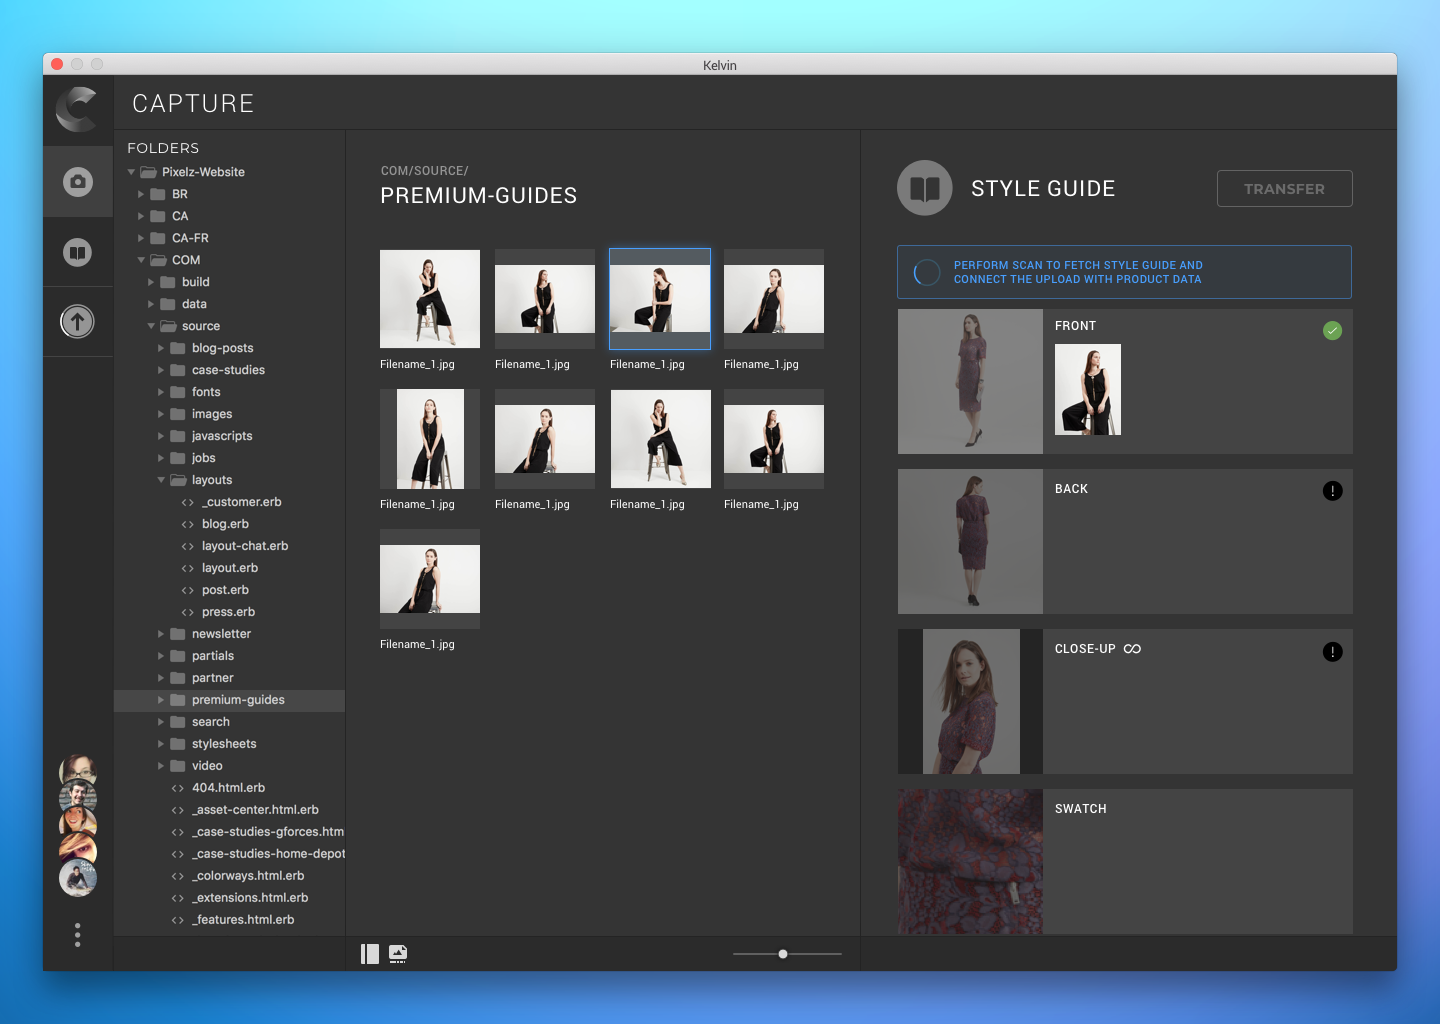
Task: Open the book Style Guide sidebar icon
Action: pos(78,252)
